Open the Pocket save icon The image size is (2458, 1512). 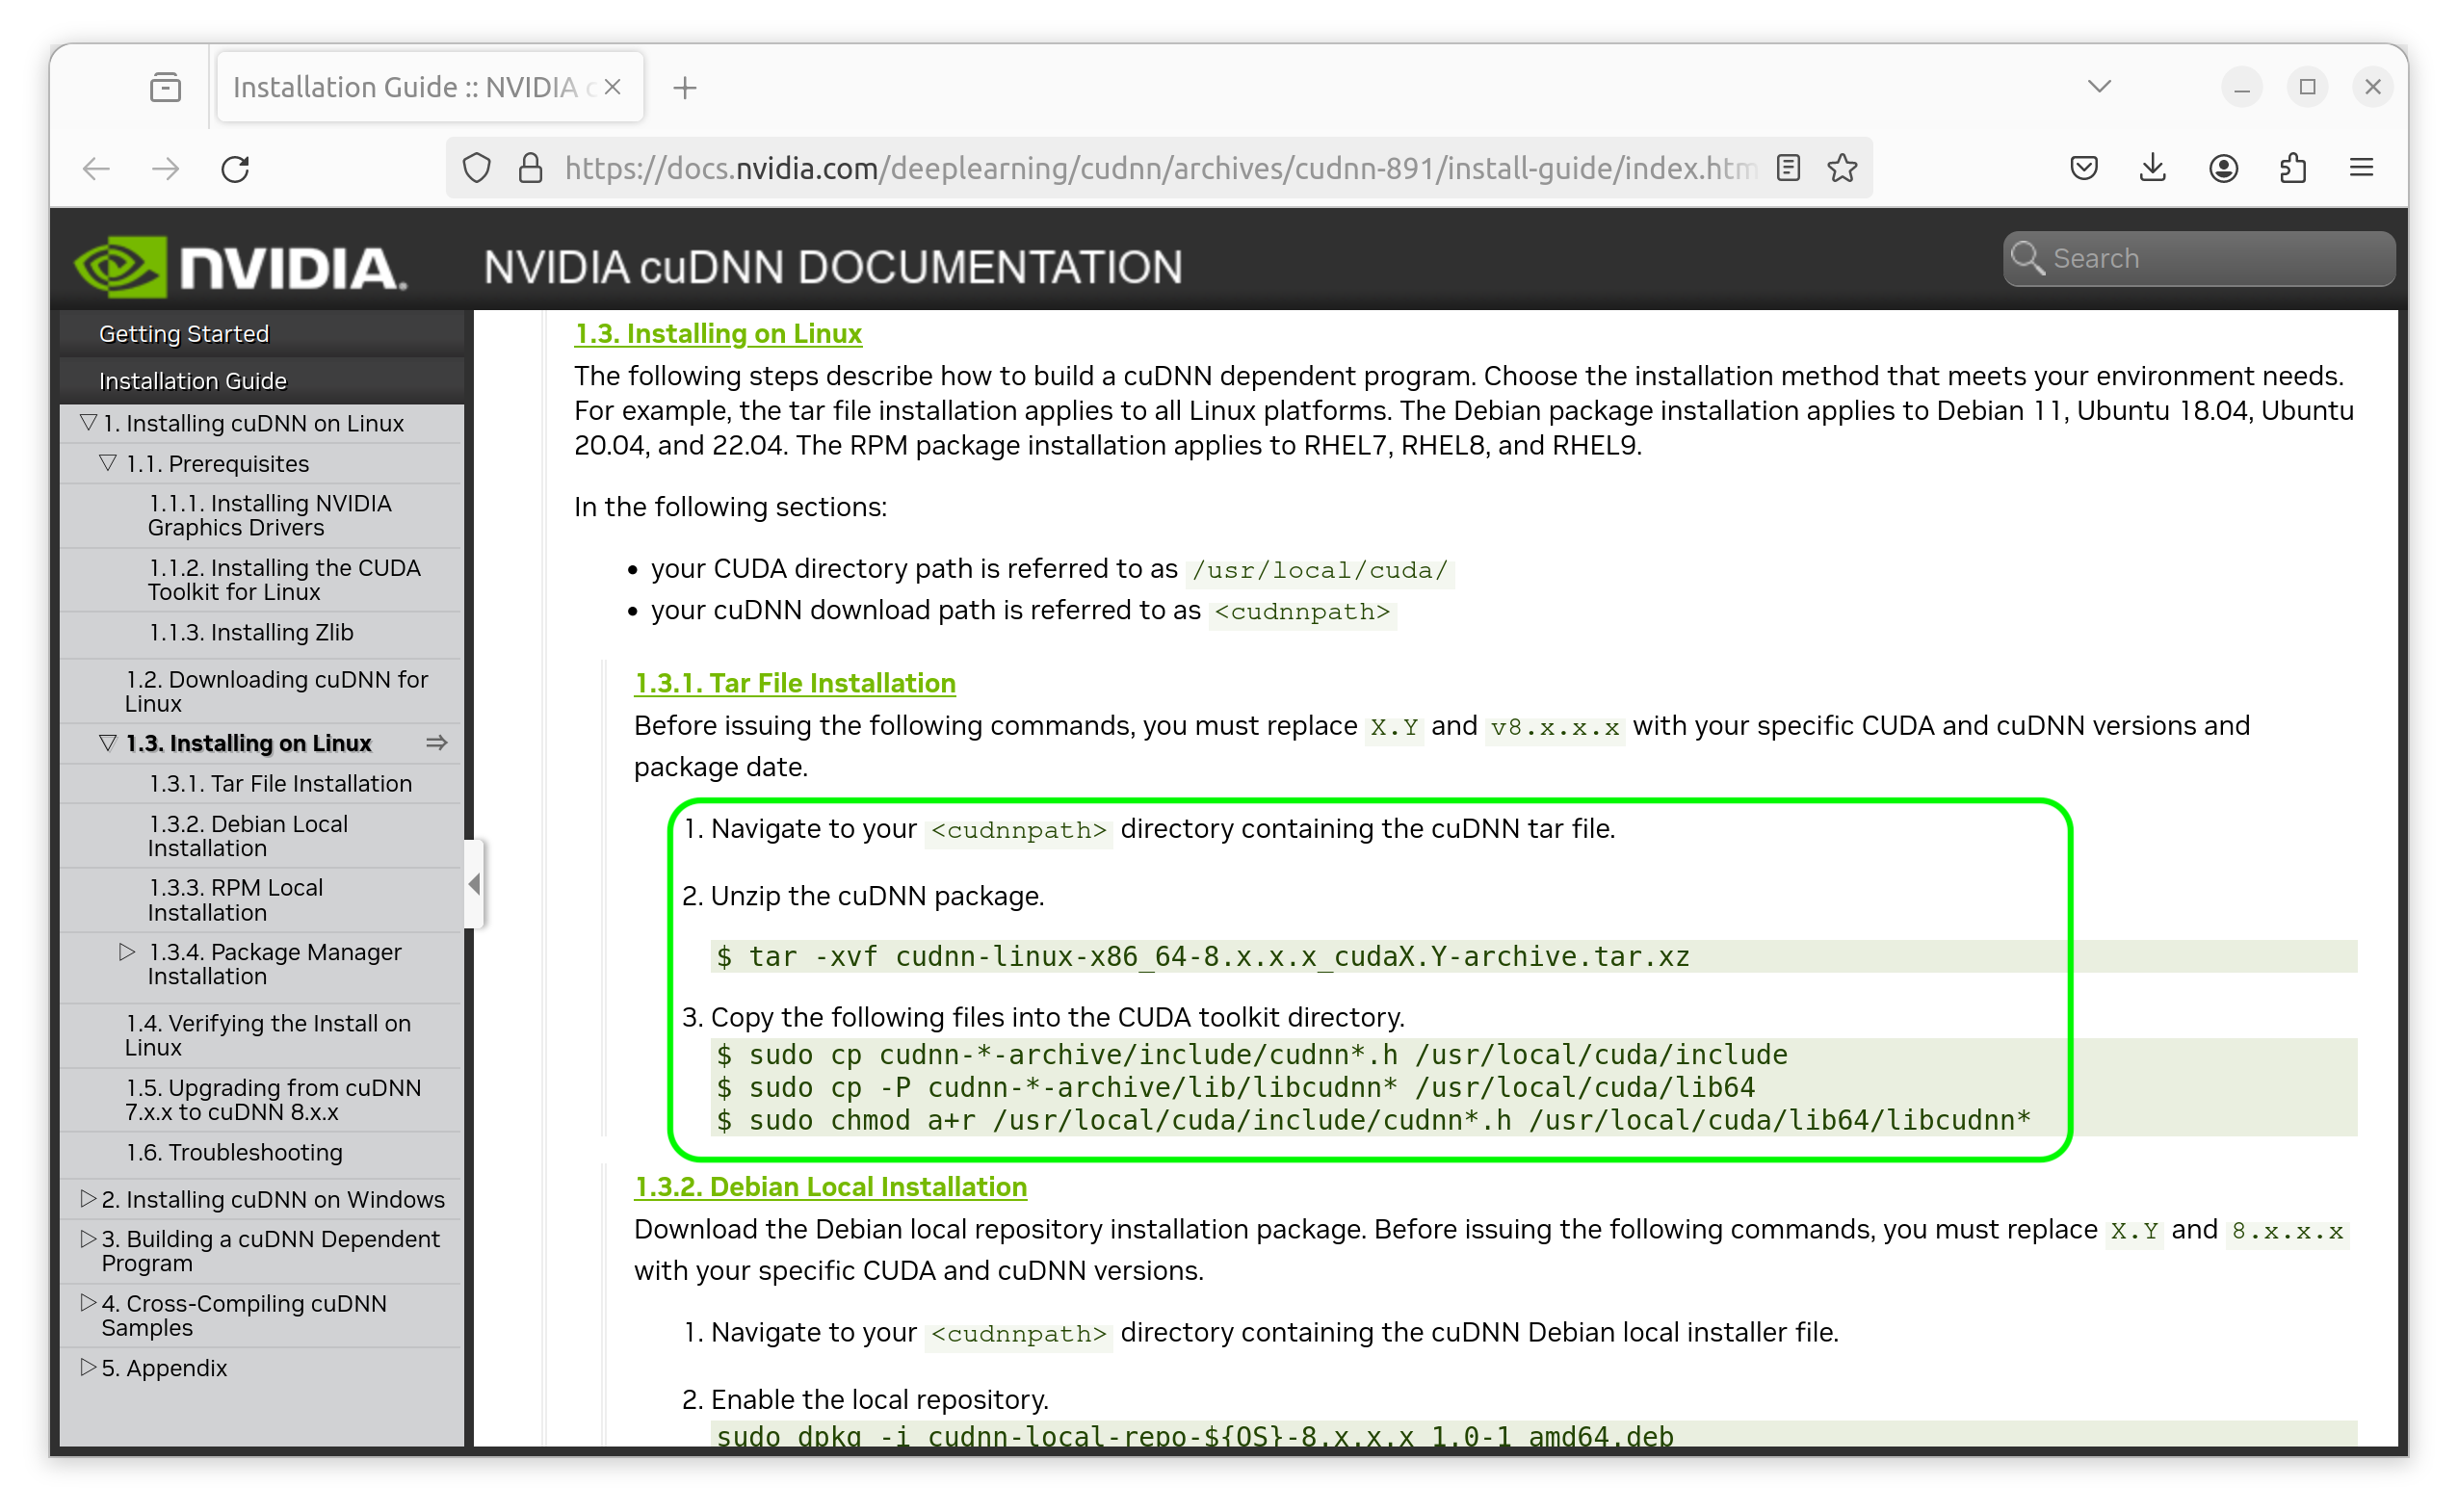point(2084,168)
